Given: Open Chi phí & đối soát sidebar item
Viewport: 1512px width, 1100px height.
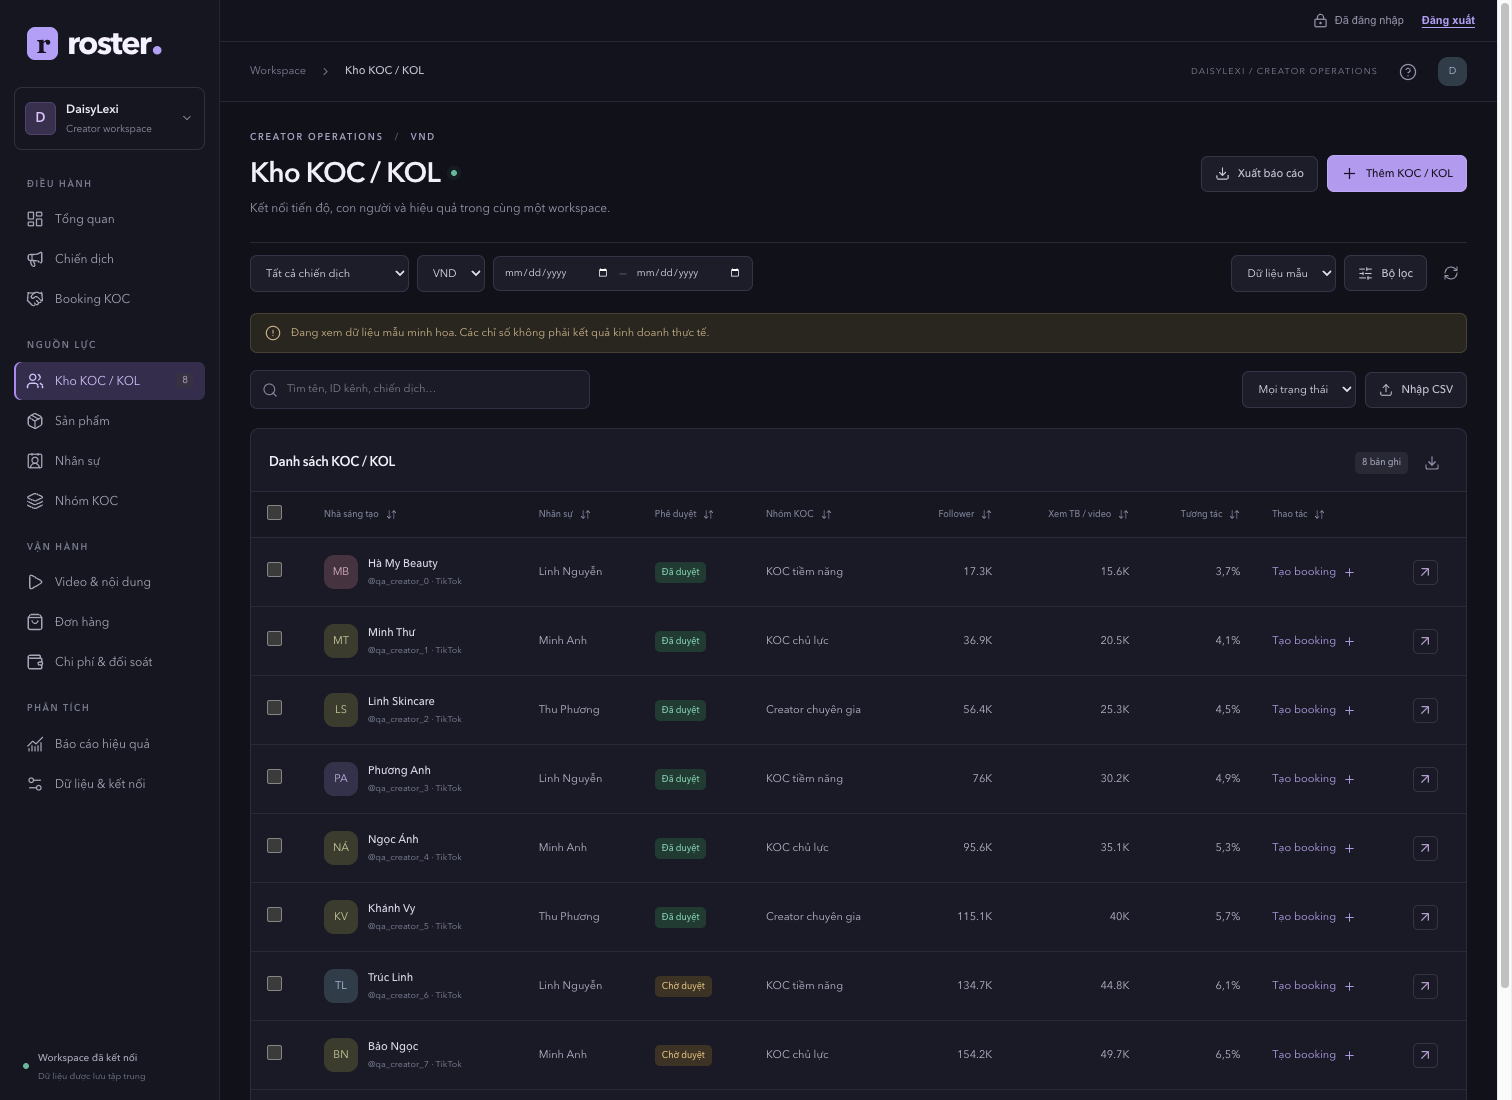Looking at the screenshot, I should (x=109, y=662).
